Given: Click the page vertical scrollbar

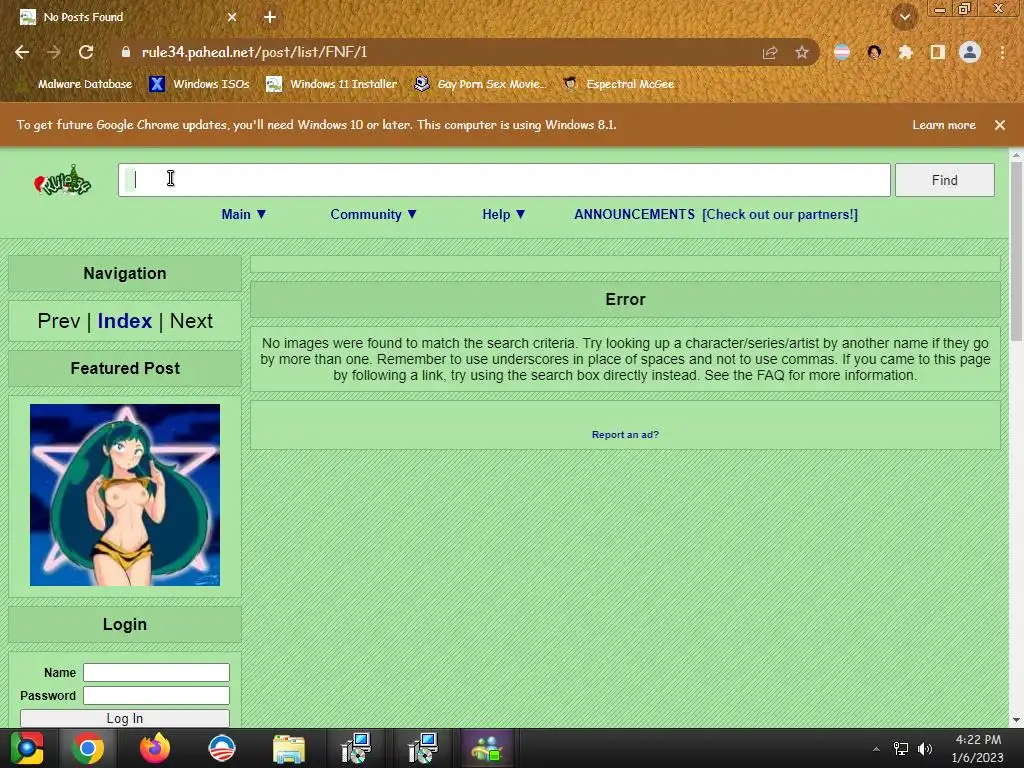Looking at the screenshot, I should 1016,251.
